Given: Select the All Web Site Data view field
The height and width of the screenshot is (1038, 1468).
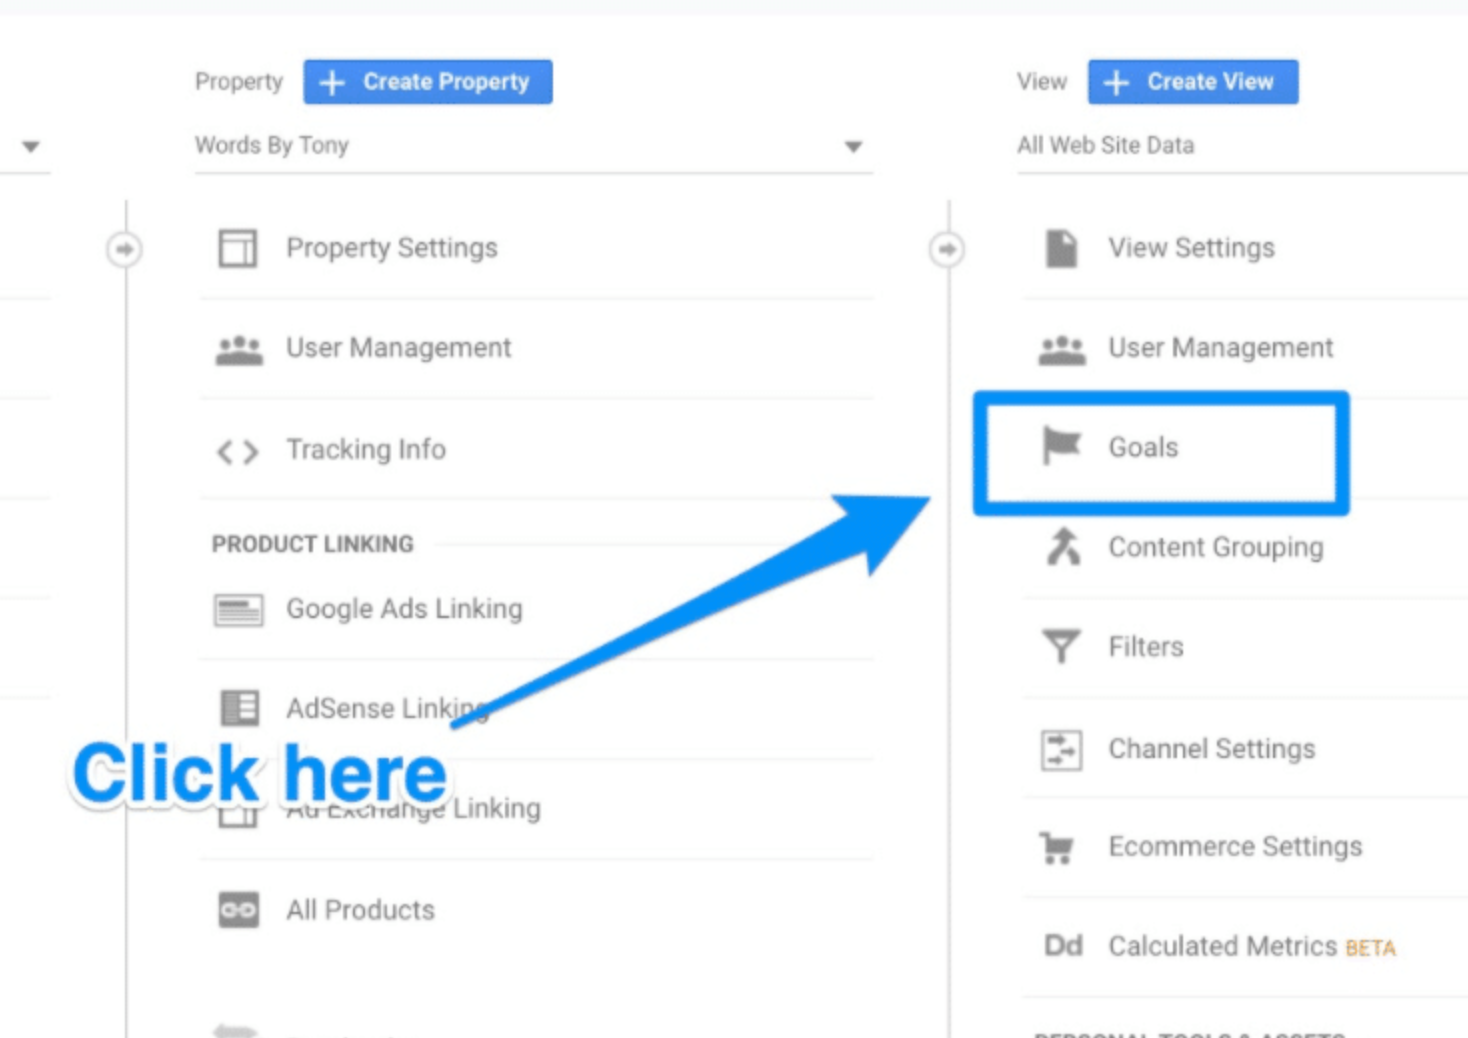Looking at the screenshot, I should (x=1242, y=146).
